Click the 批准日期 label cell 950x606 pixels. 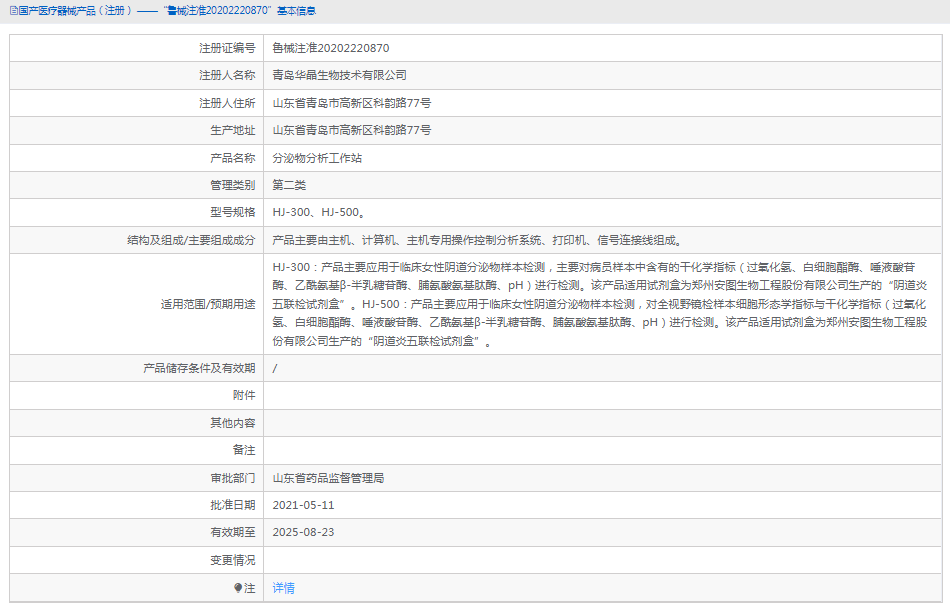[x=137, y=505]
